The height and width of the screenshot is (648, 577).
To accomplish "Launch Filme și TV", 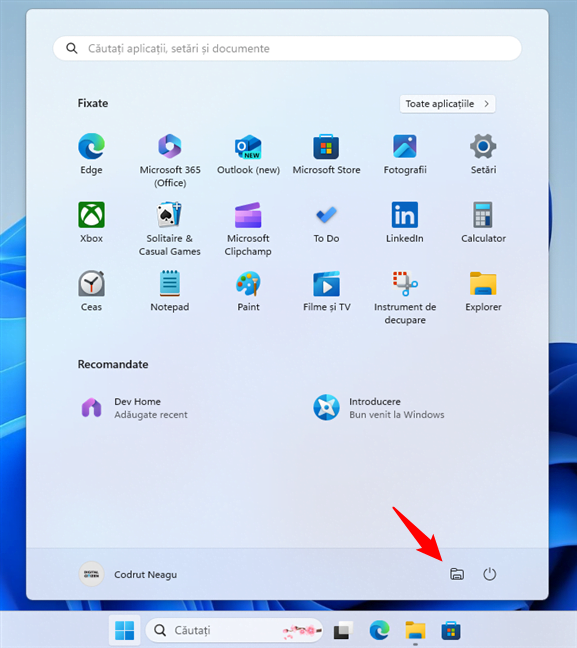I will pyautogui.click(x=327, y=291).
